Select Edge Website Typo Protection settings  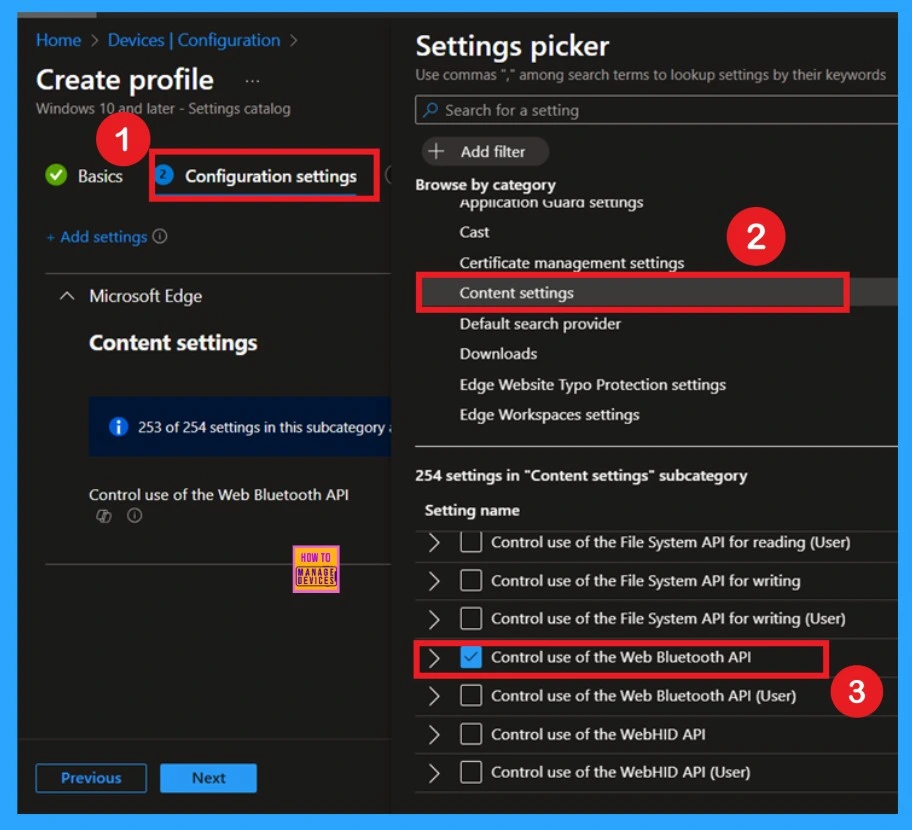592,384
